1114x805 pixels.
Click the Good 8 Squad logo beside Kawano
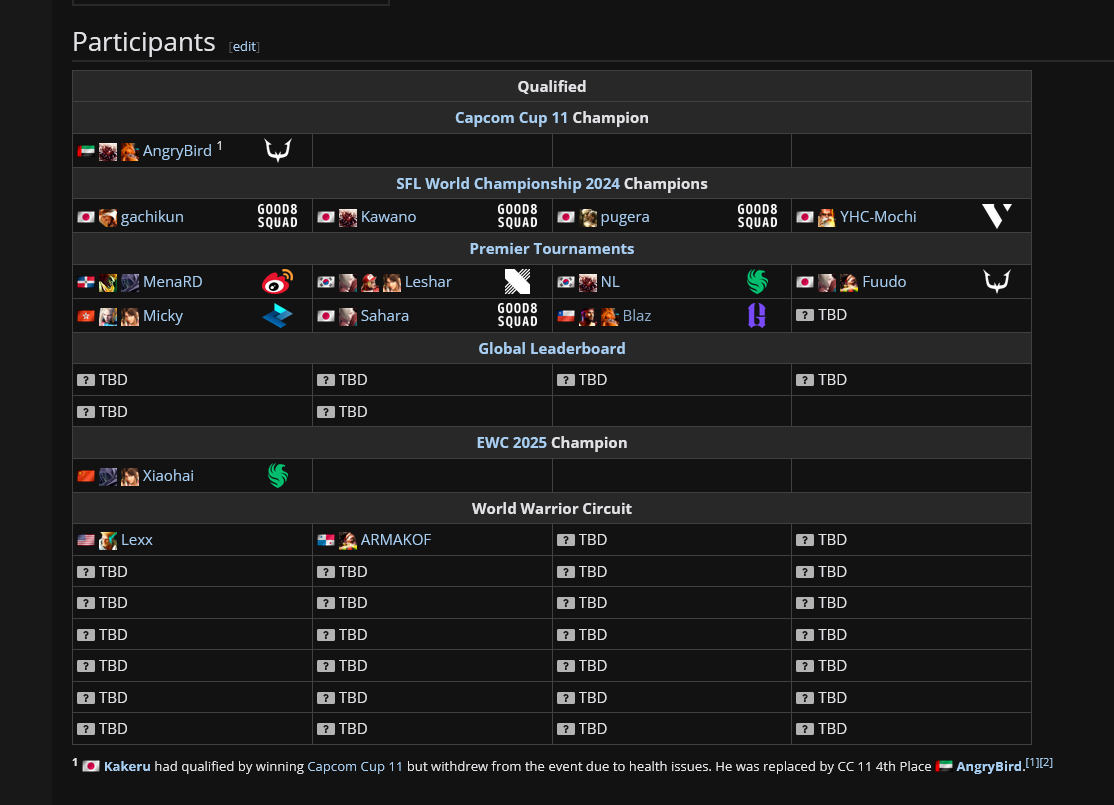click(x=517, y=216)
